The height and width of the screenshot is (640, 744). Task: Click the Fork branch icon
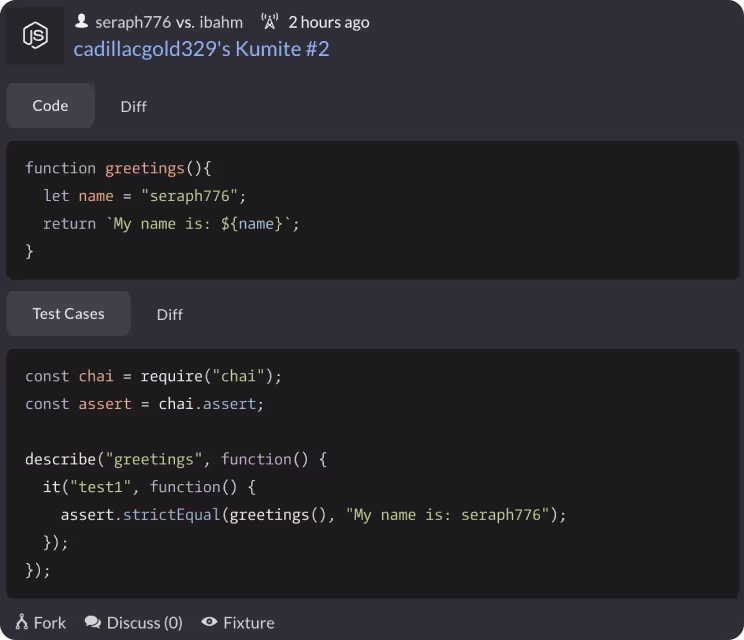[21, 622]
